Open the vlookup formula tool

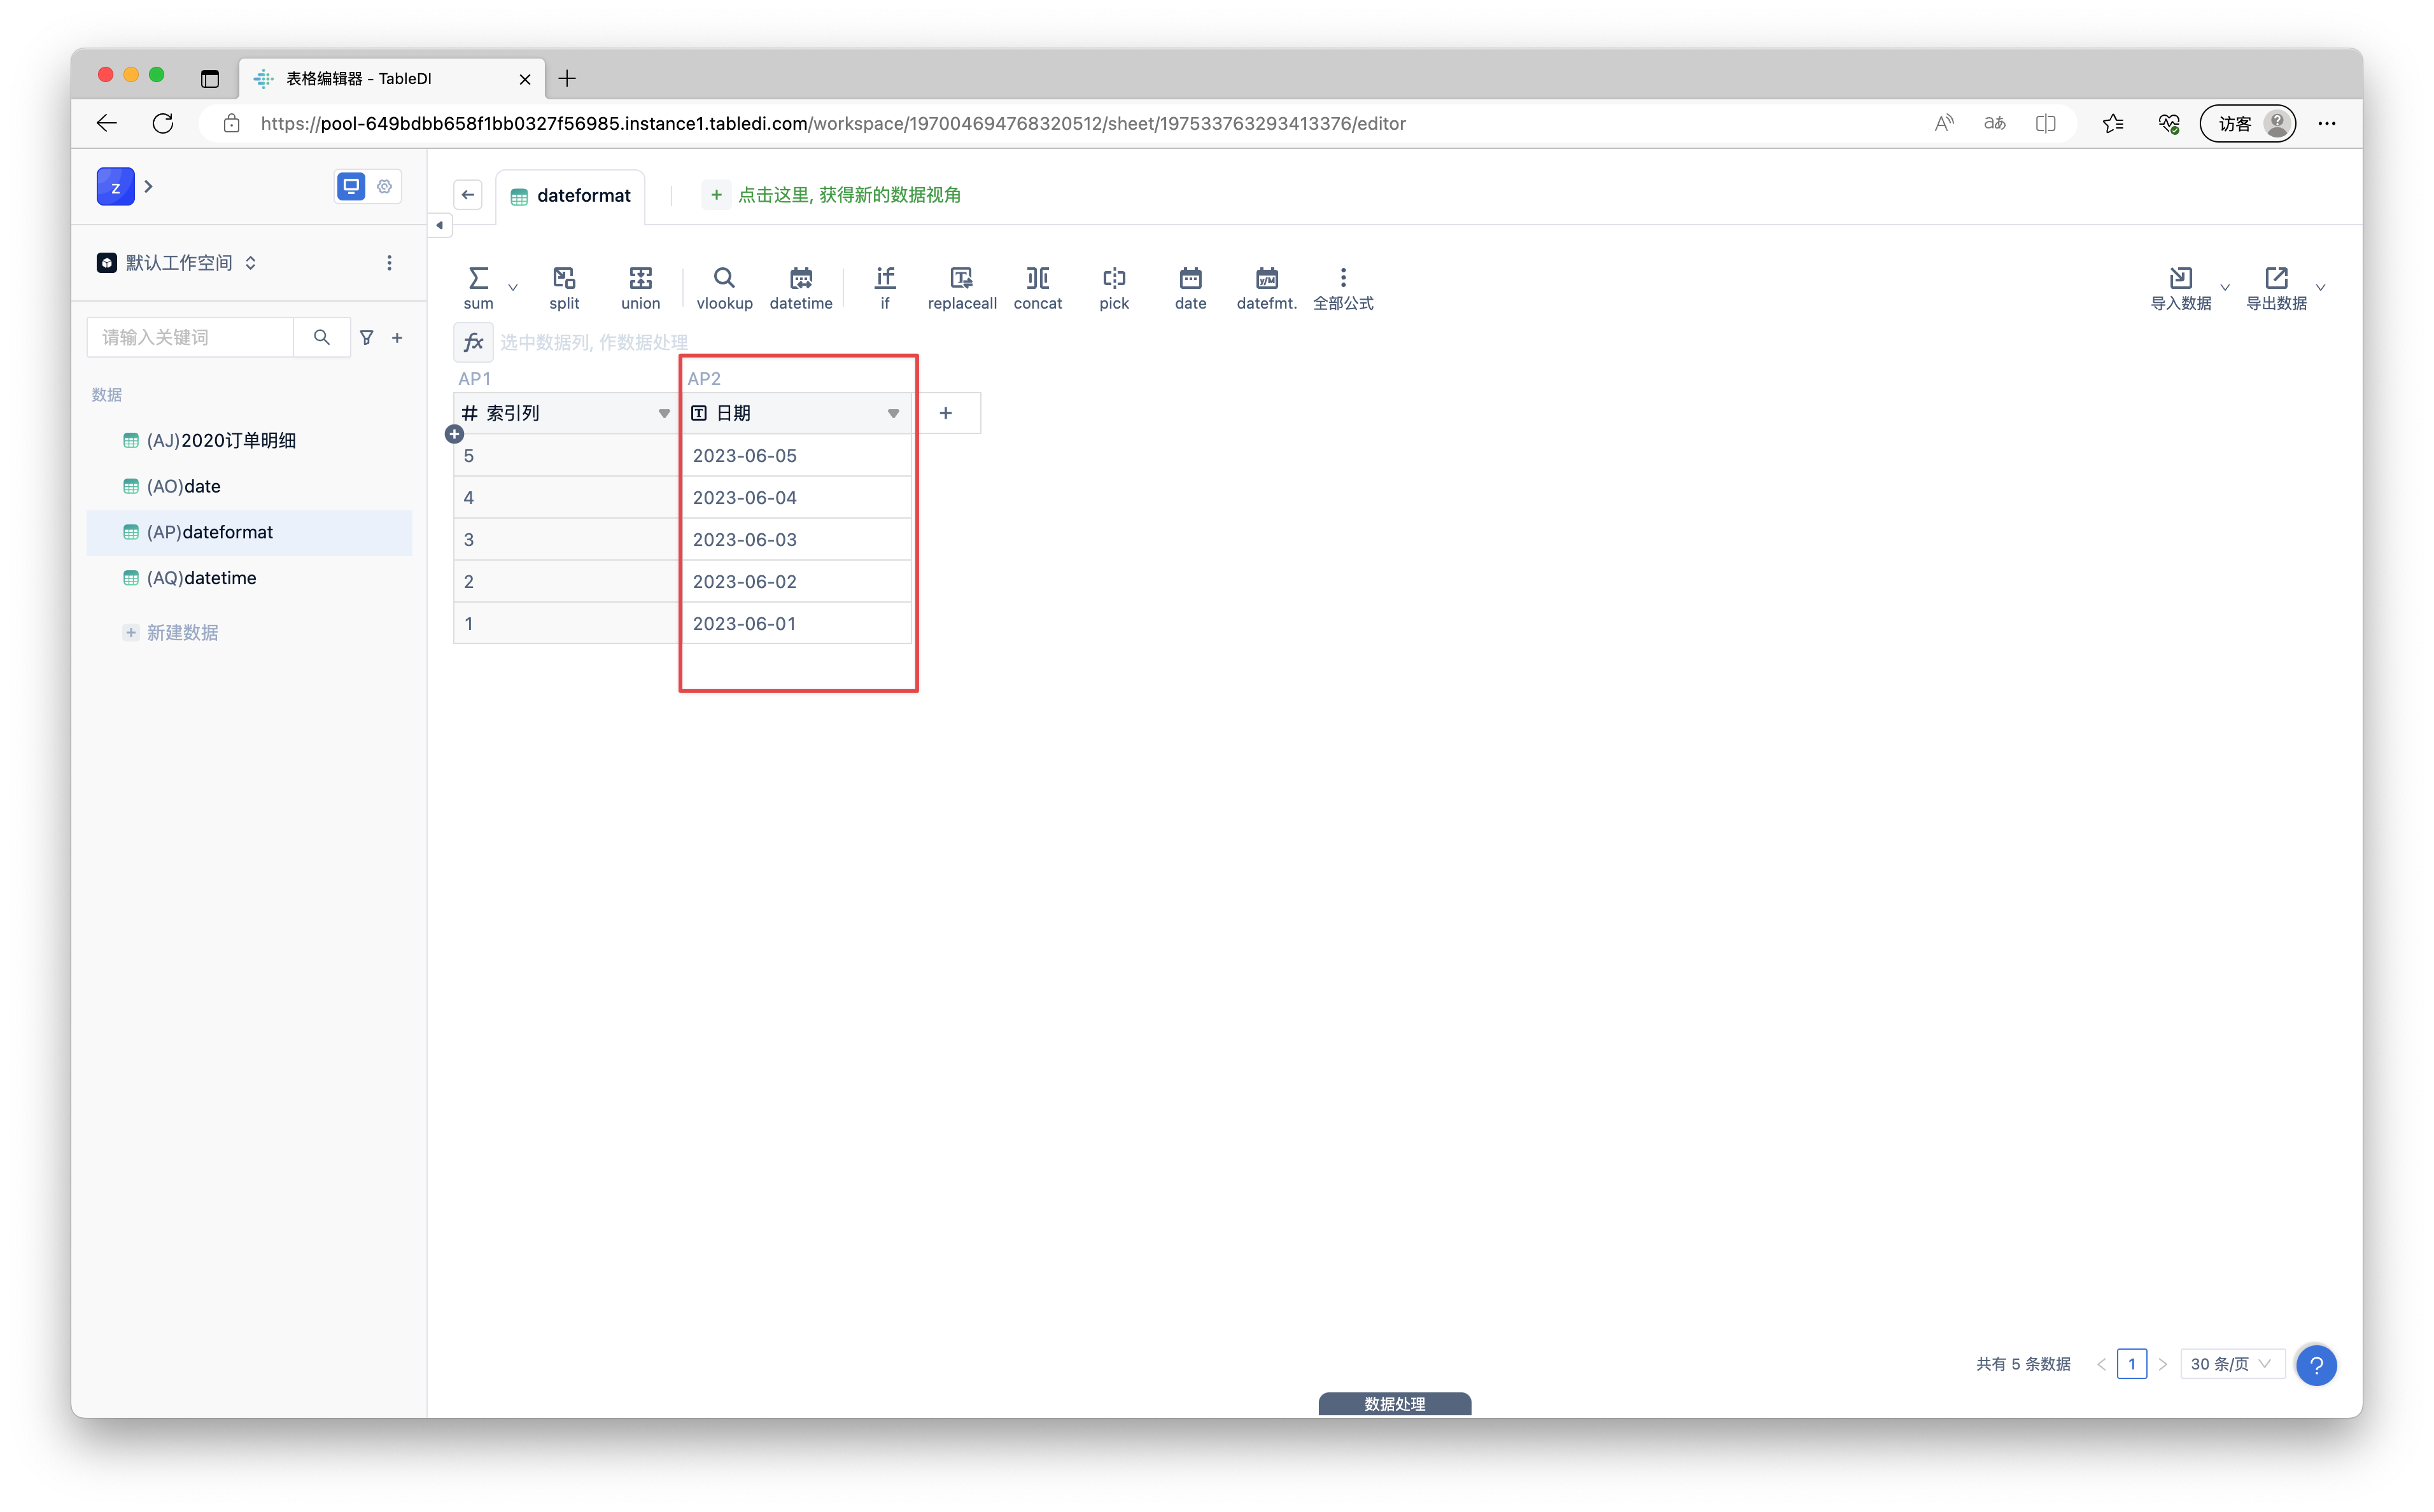[724, 288]
